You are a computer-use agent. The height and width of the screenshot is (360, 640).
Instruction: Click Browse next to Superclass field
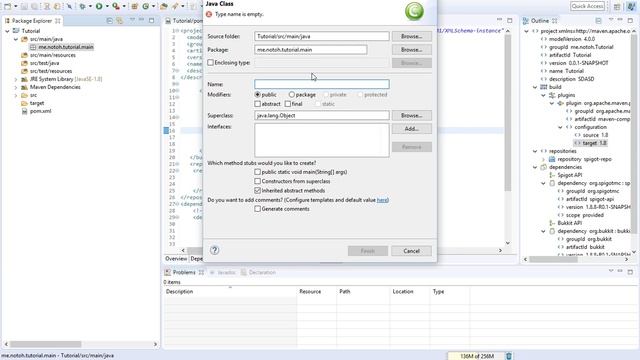pyautogui.click(x=411, y=116)
